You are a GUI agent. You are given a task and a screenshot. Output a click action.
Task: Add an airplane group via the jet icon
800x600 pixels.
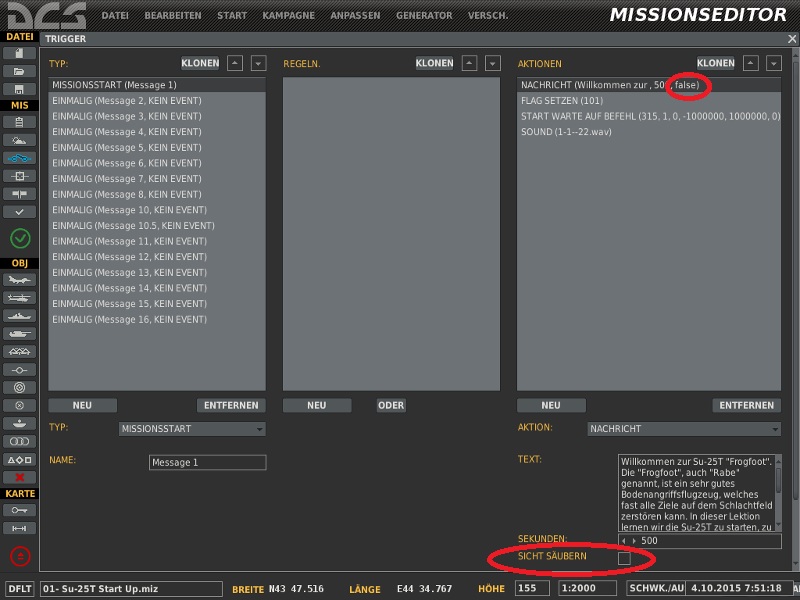coord(19,280)
